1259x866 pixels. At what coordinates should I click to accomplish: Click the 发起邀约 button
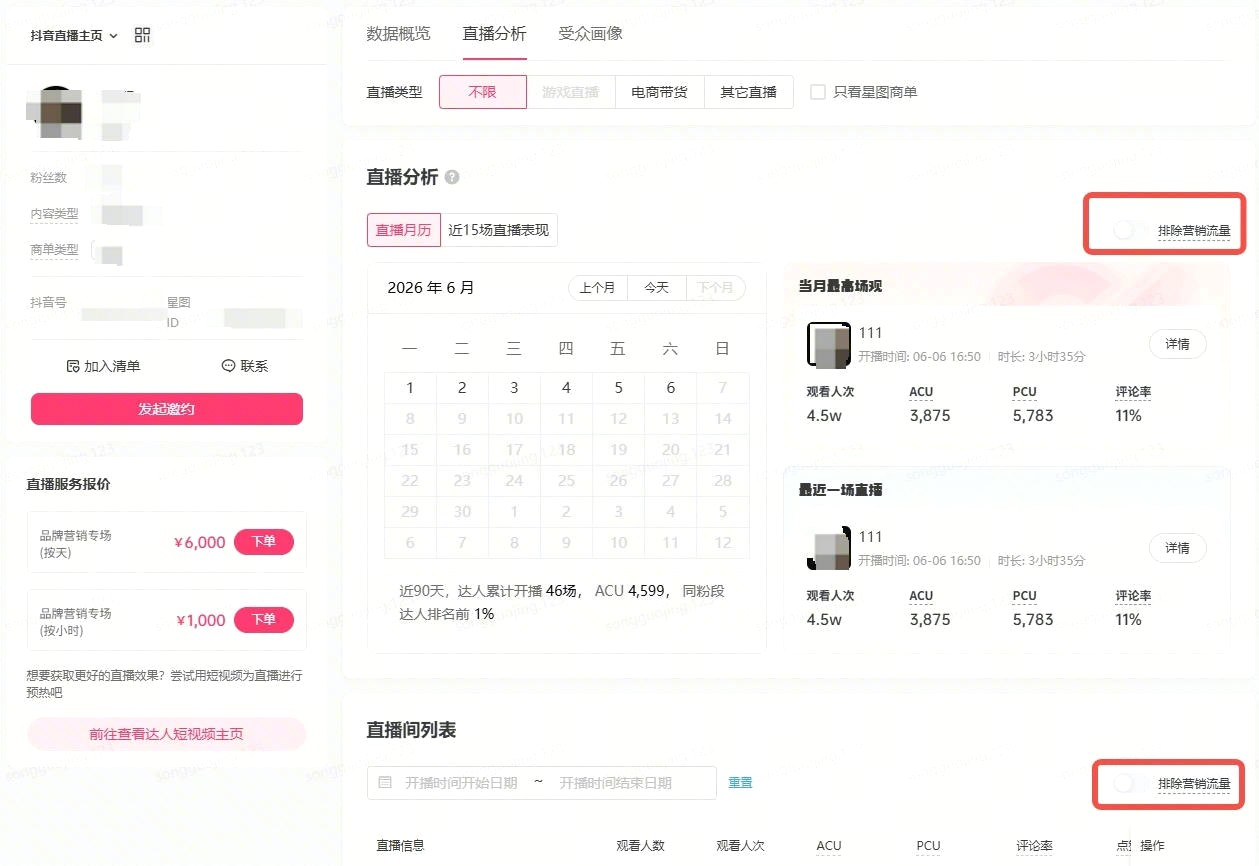166,409
